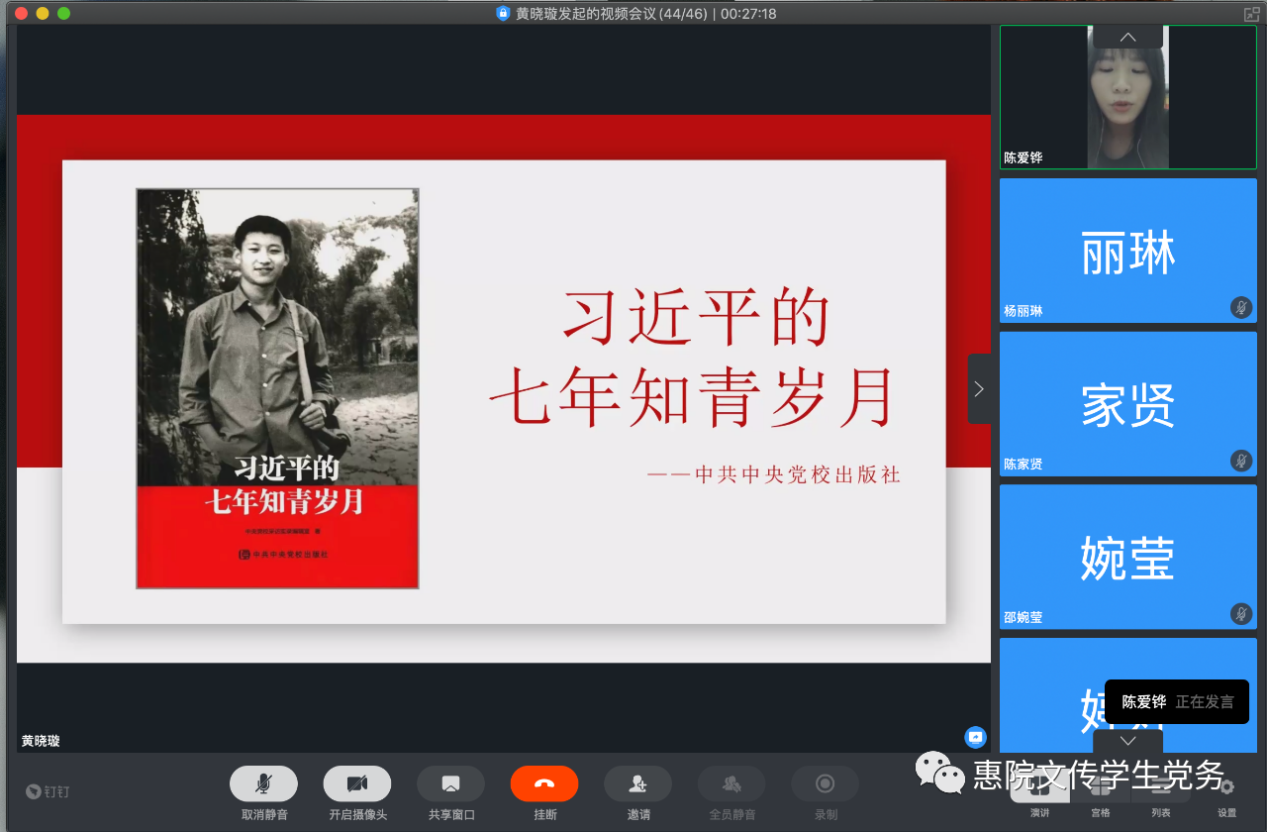Open the share window option (共享窗口)

tap(451, 784)
